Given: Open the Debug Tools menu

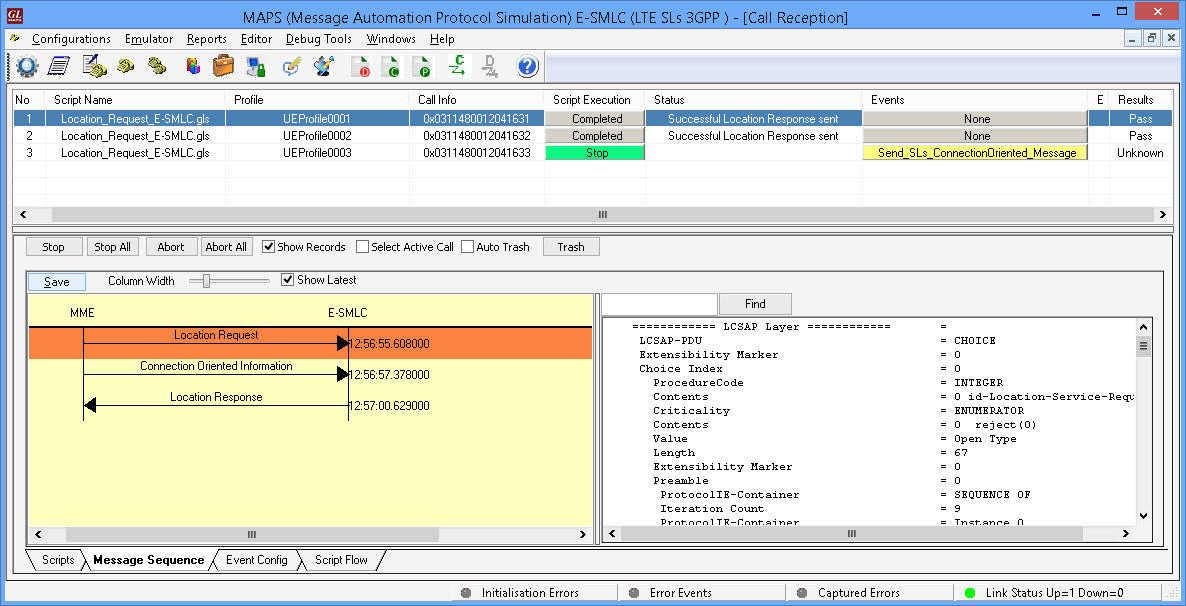Looking at the screenshot, I should [319, 39].
